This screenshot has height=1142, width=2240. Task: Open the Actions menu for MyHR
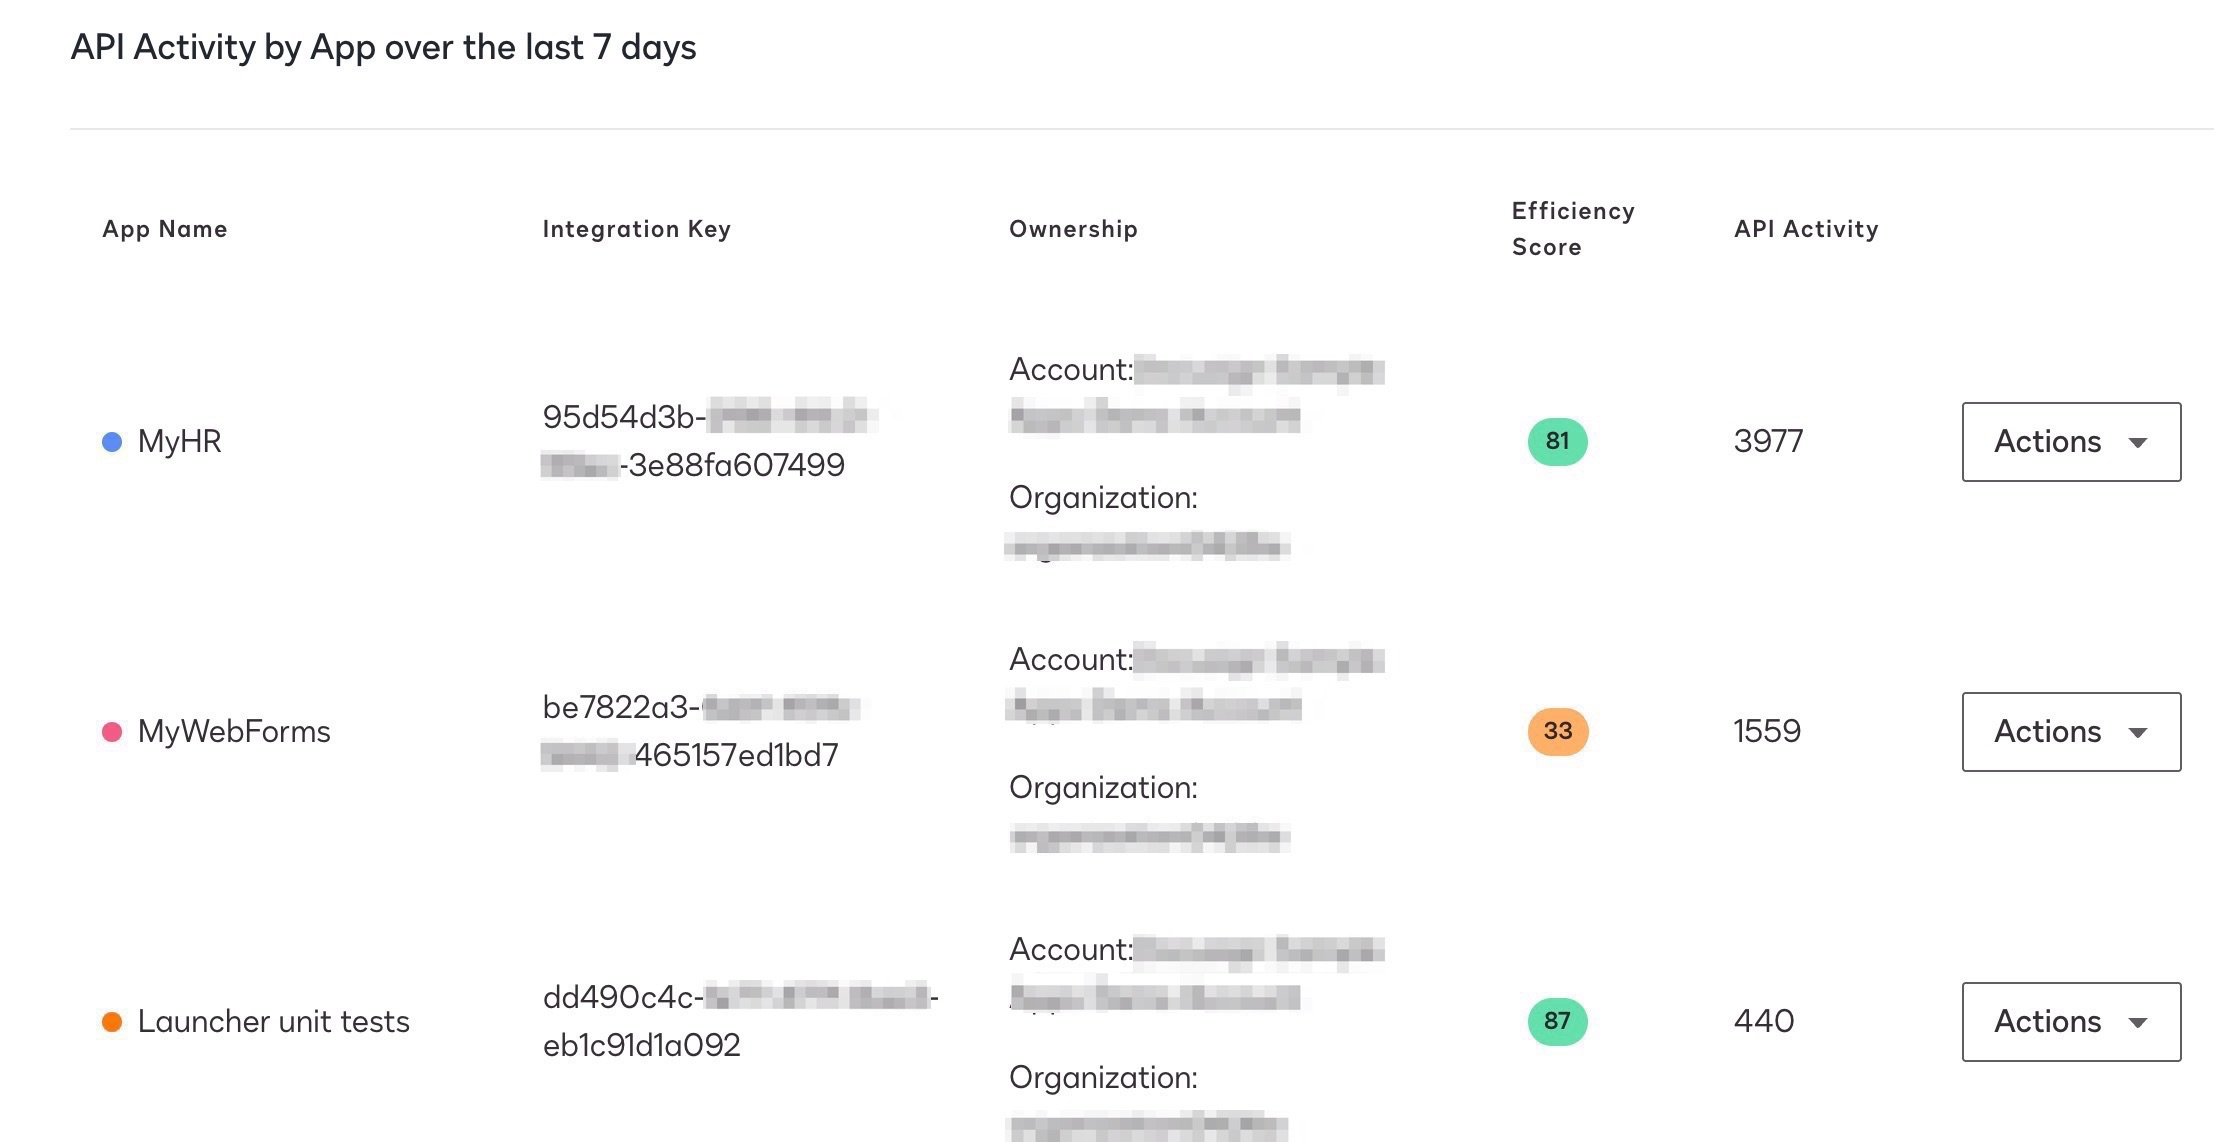2070,441
